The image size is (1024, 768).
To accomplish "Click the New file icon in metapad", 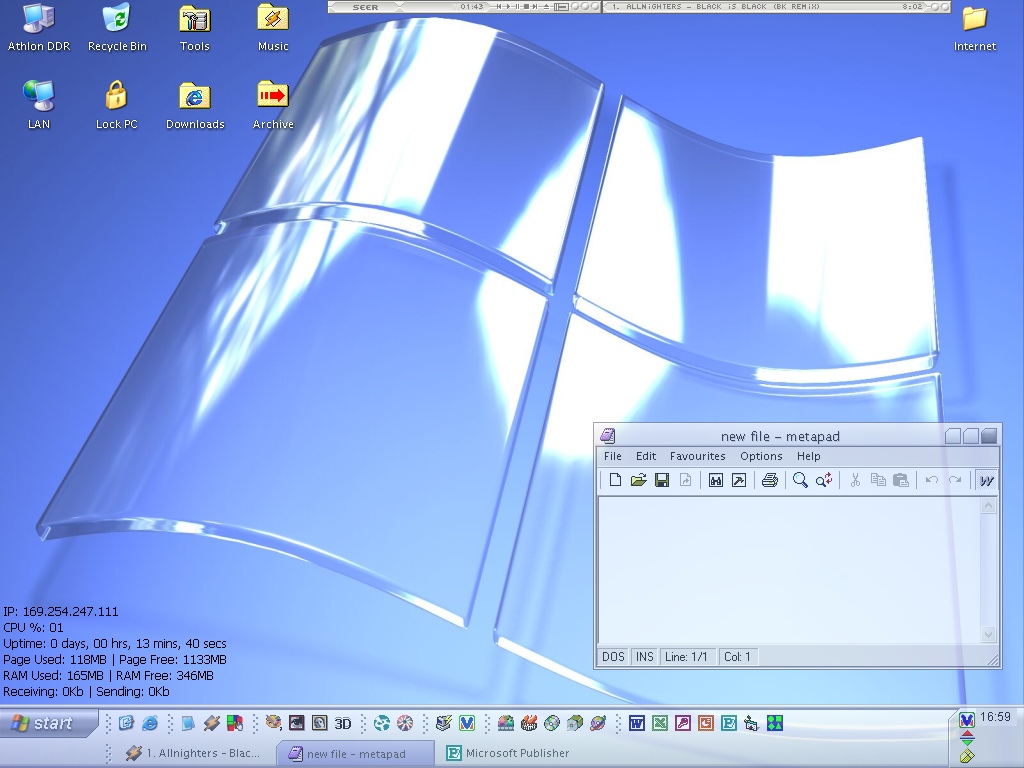I will [x=615, y=481].
